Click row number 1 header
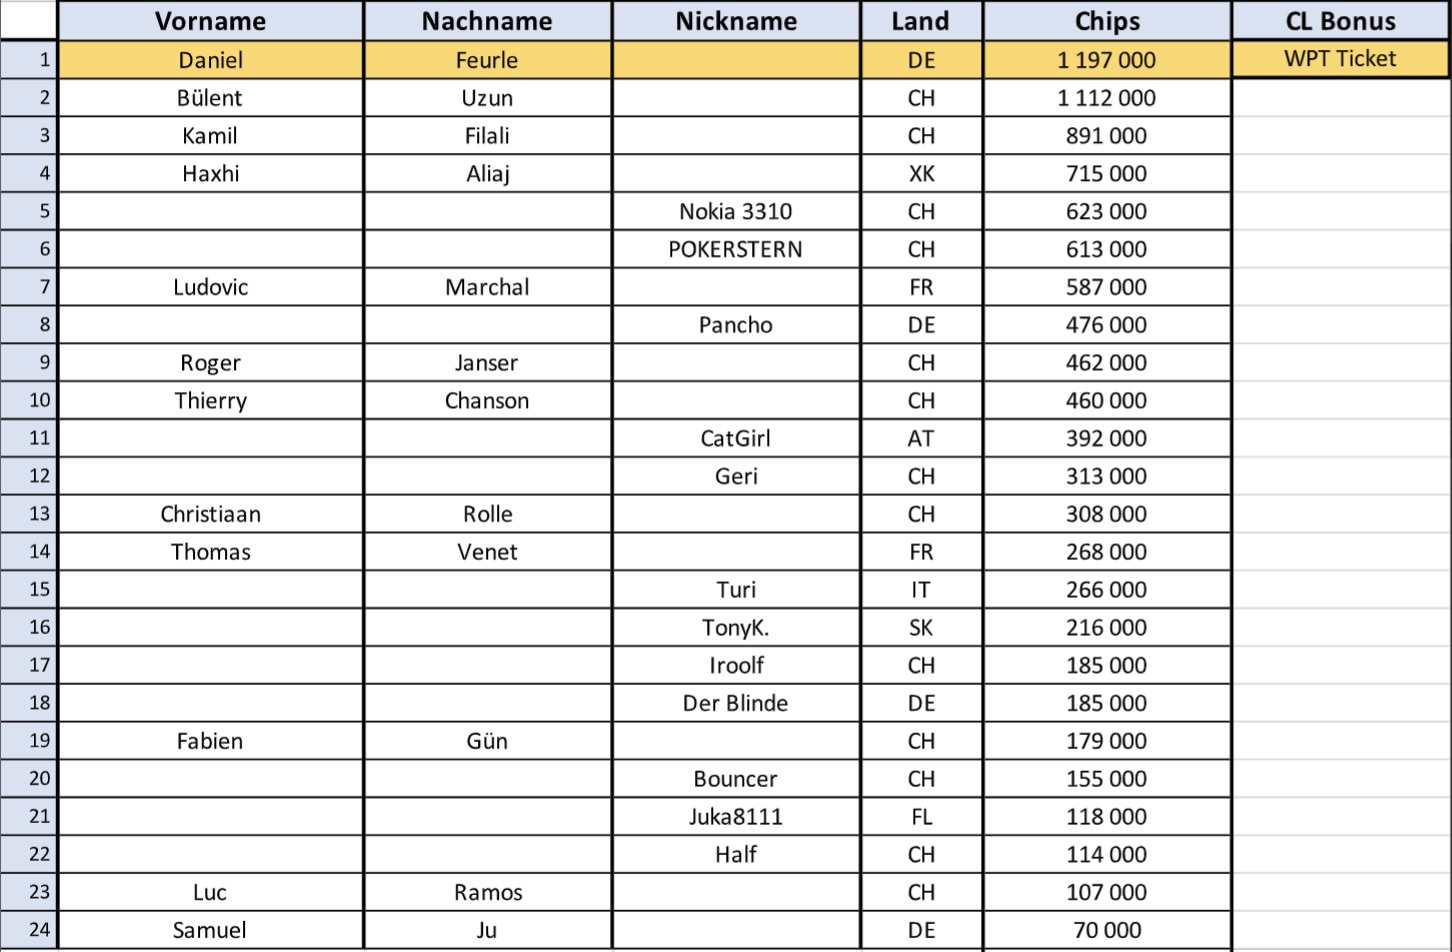The height and width of the screenshot is (952, 1452). 29,60
